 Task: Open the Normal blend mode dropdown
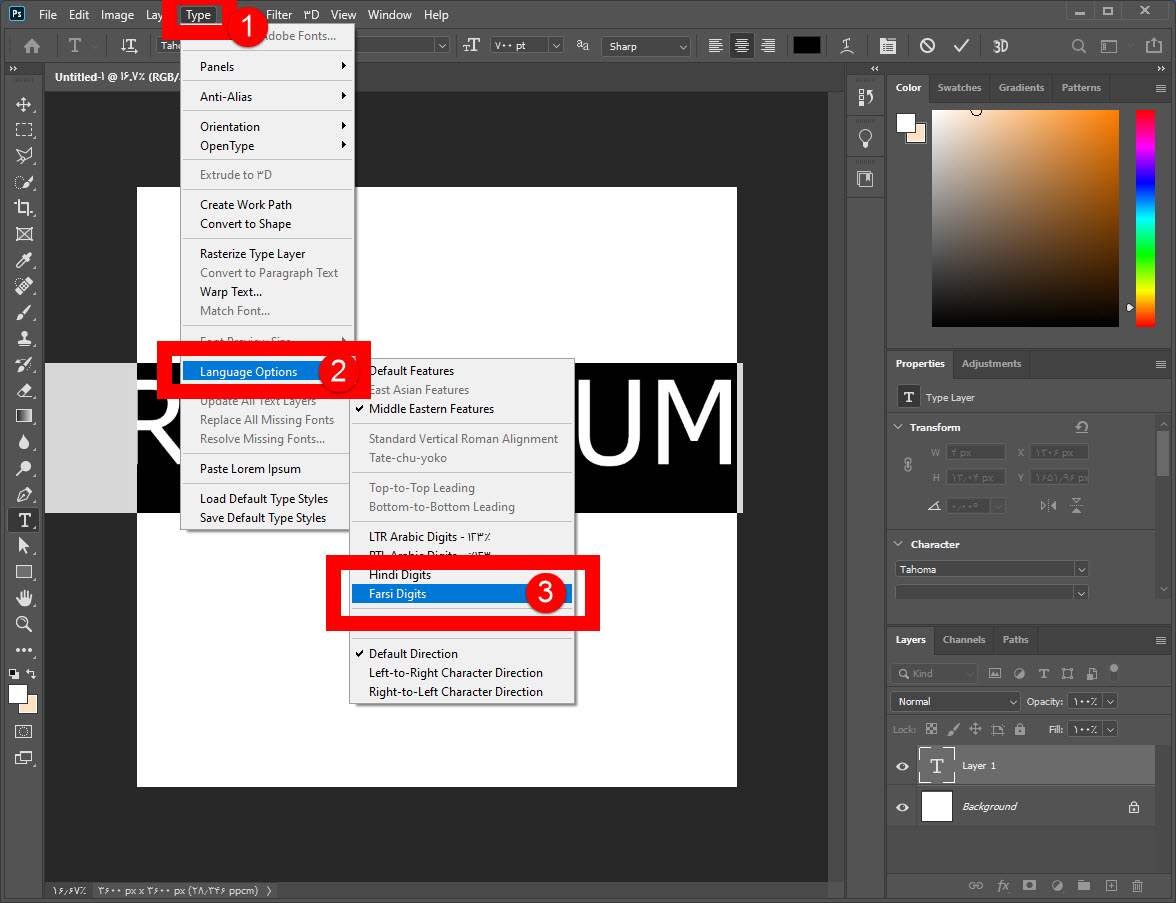point(955,702)
